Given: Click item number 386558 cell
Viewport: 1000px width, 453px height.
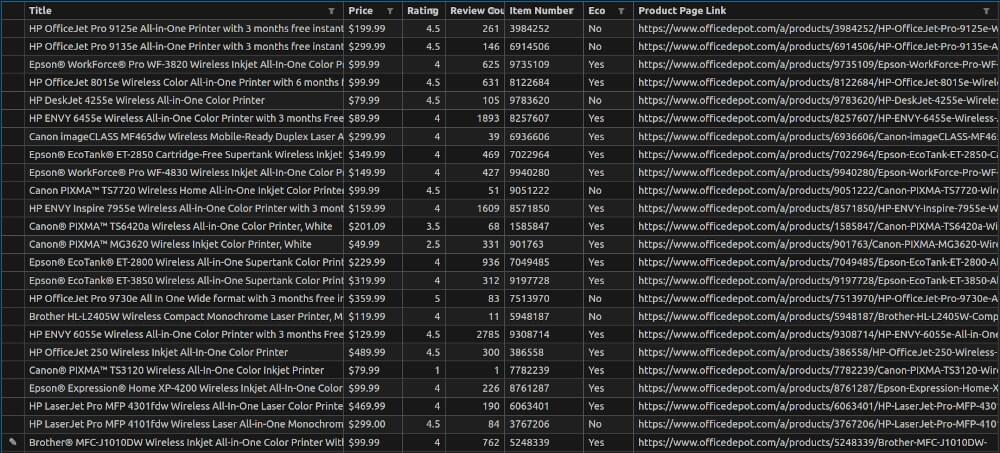Looking at the screenshot, I should [x=544, y=352].
